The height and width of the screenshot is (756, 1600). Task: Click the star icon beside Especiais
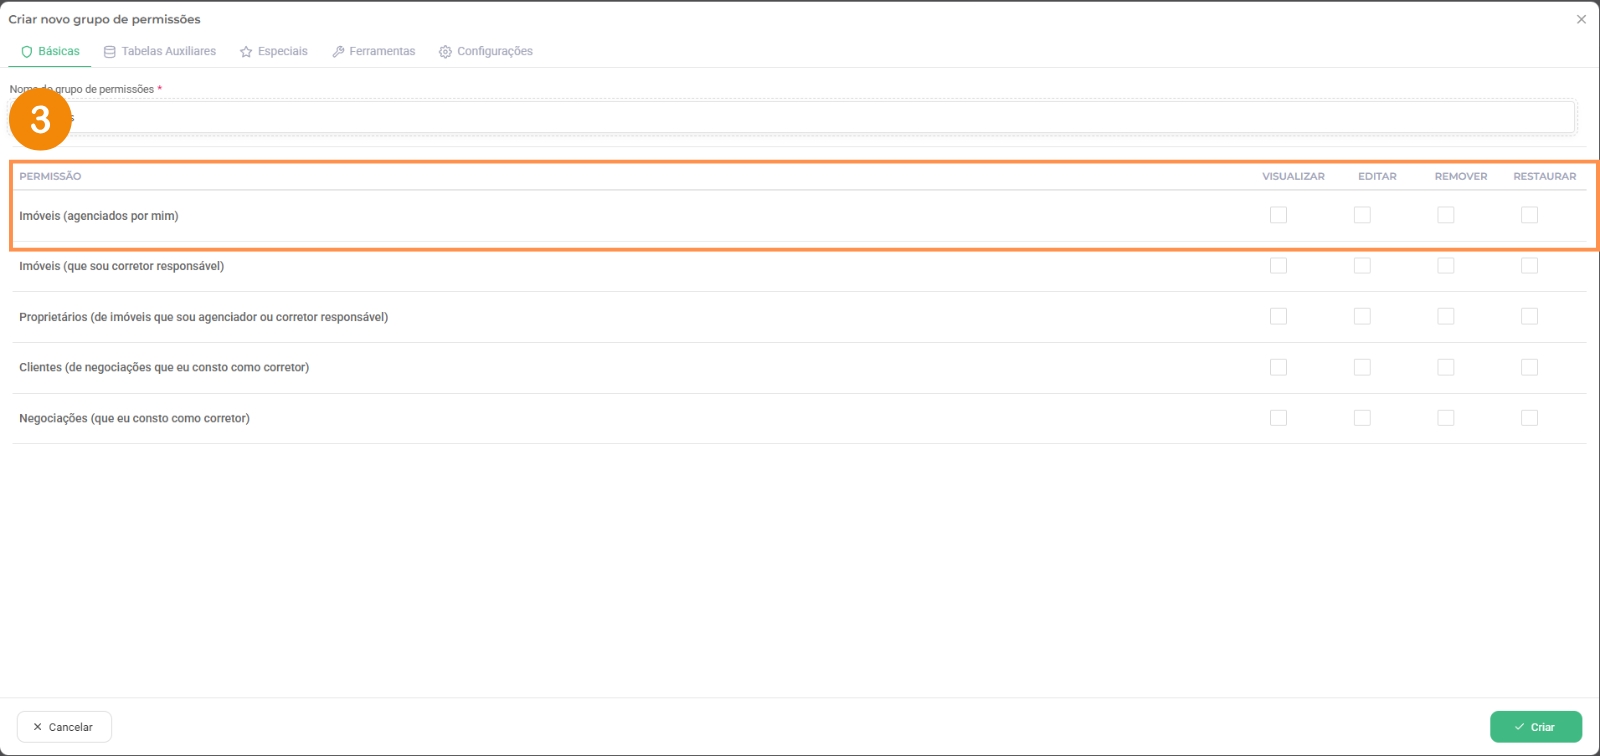[x=246, y=52]
